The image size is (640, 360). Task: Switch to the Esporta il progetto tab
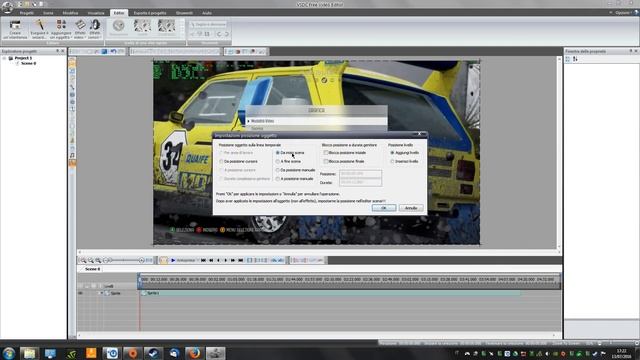pyautogui.click(x=150, y=13)
